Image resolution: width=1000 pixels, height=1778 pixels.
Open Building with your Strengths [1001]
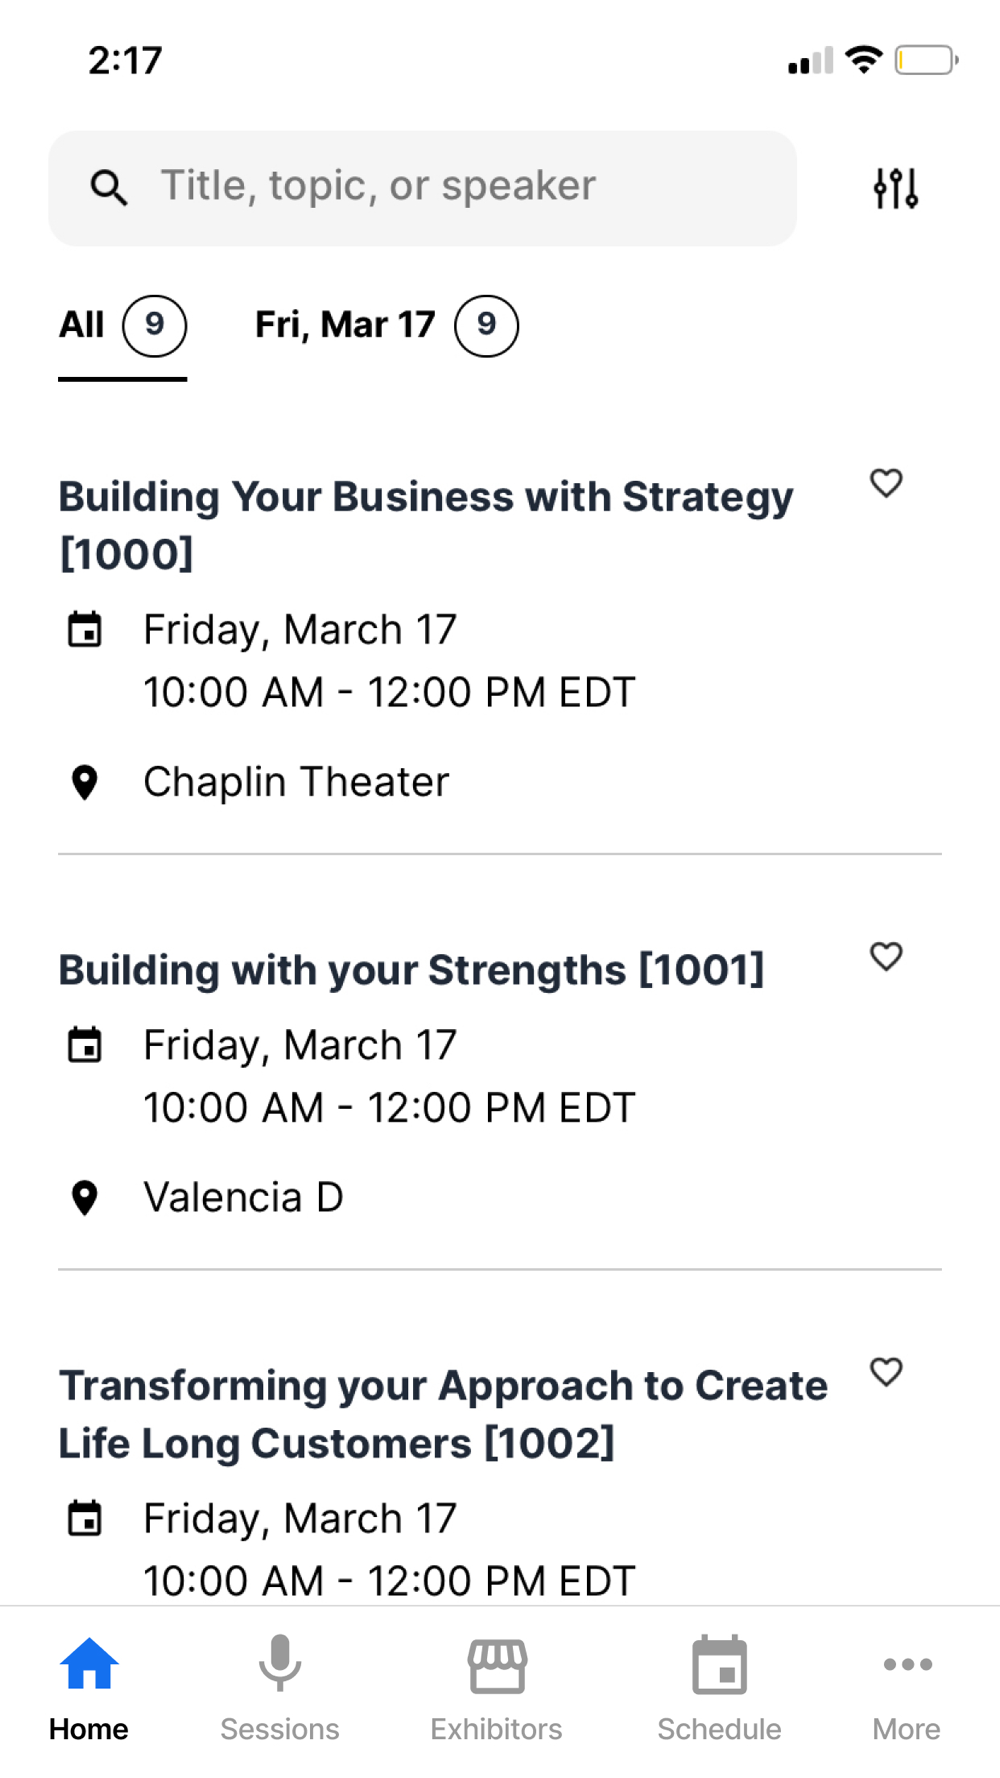411,970
